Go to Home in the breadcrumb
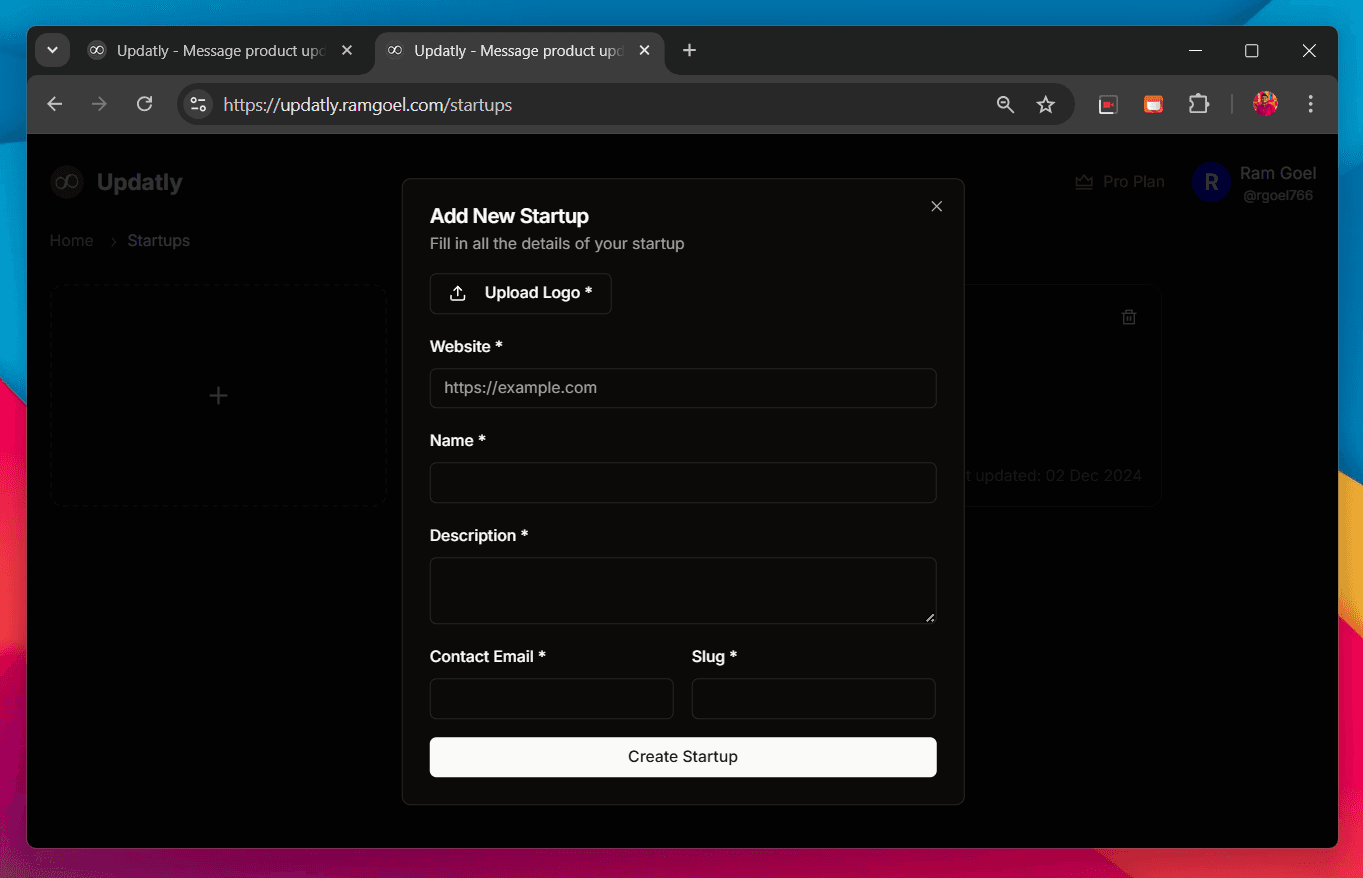The height and width of the screenshot is (878, 1363). (72, 241)
